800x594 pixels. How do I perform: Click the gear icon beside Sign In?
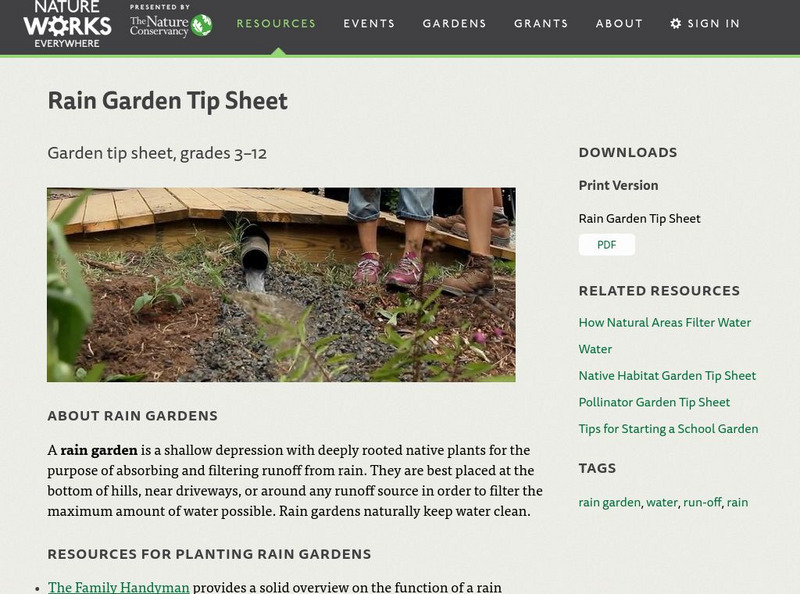[x=676, y=23]
